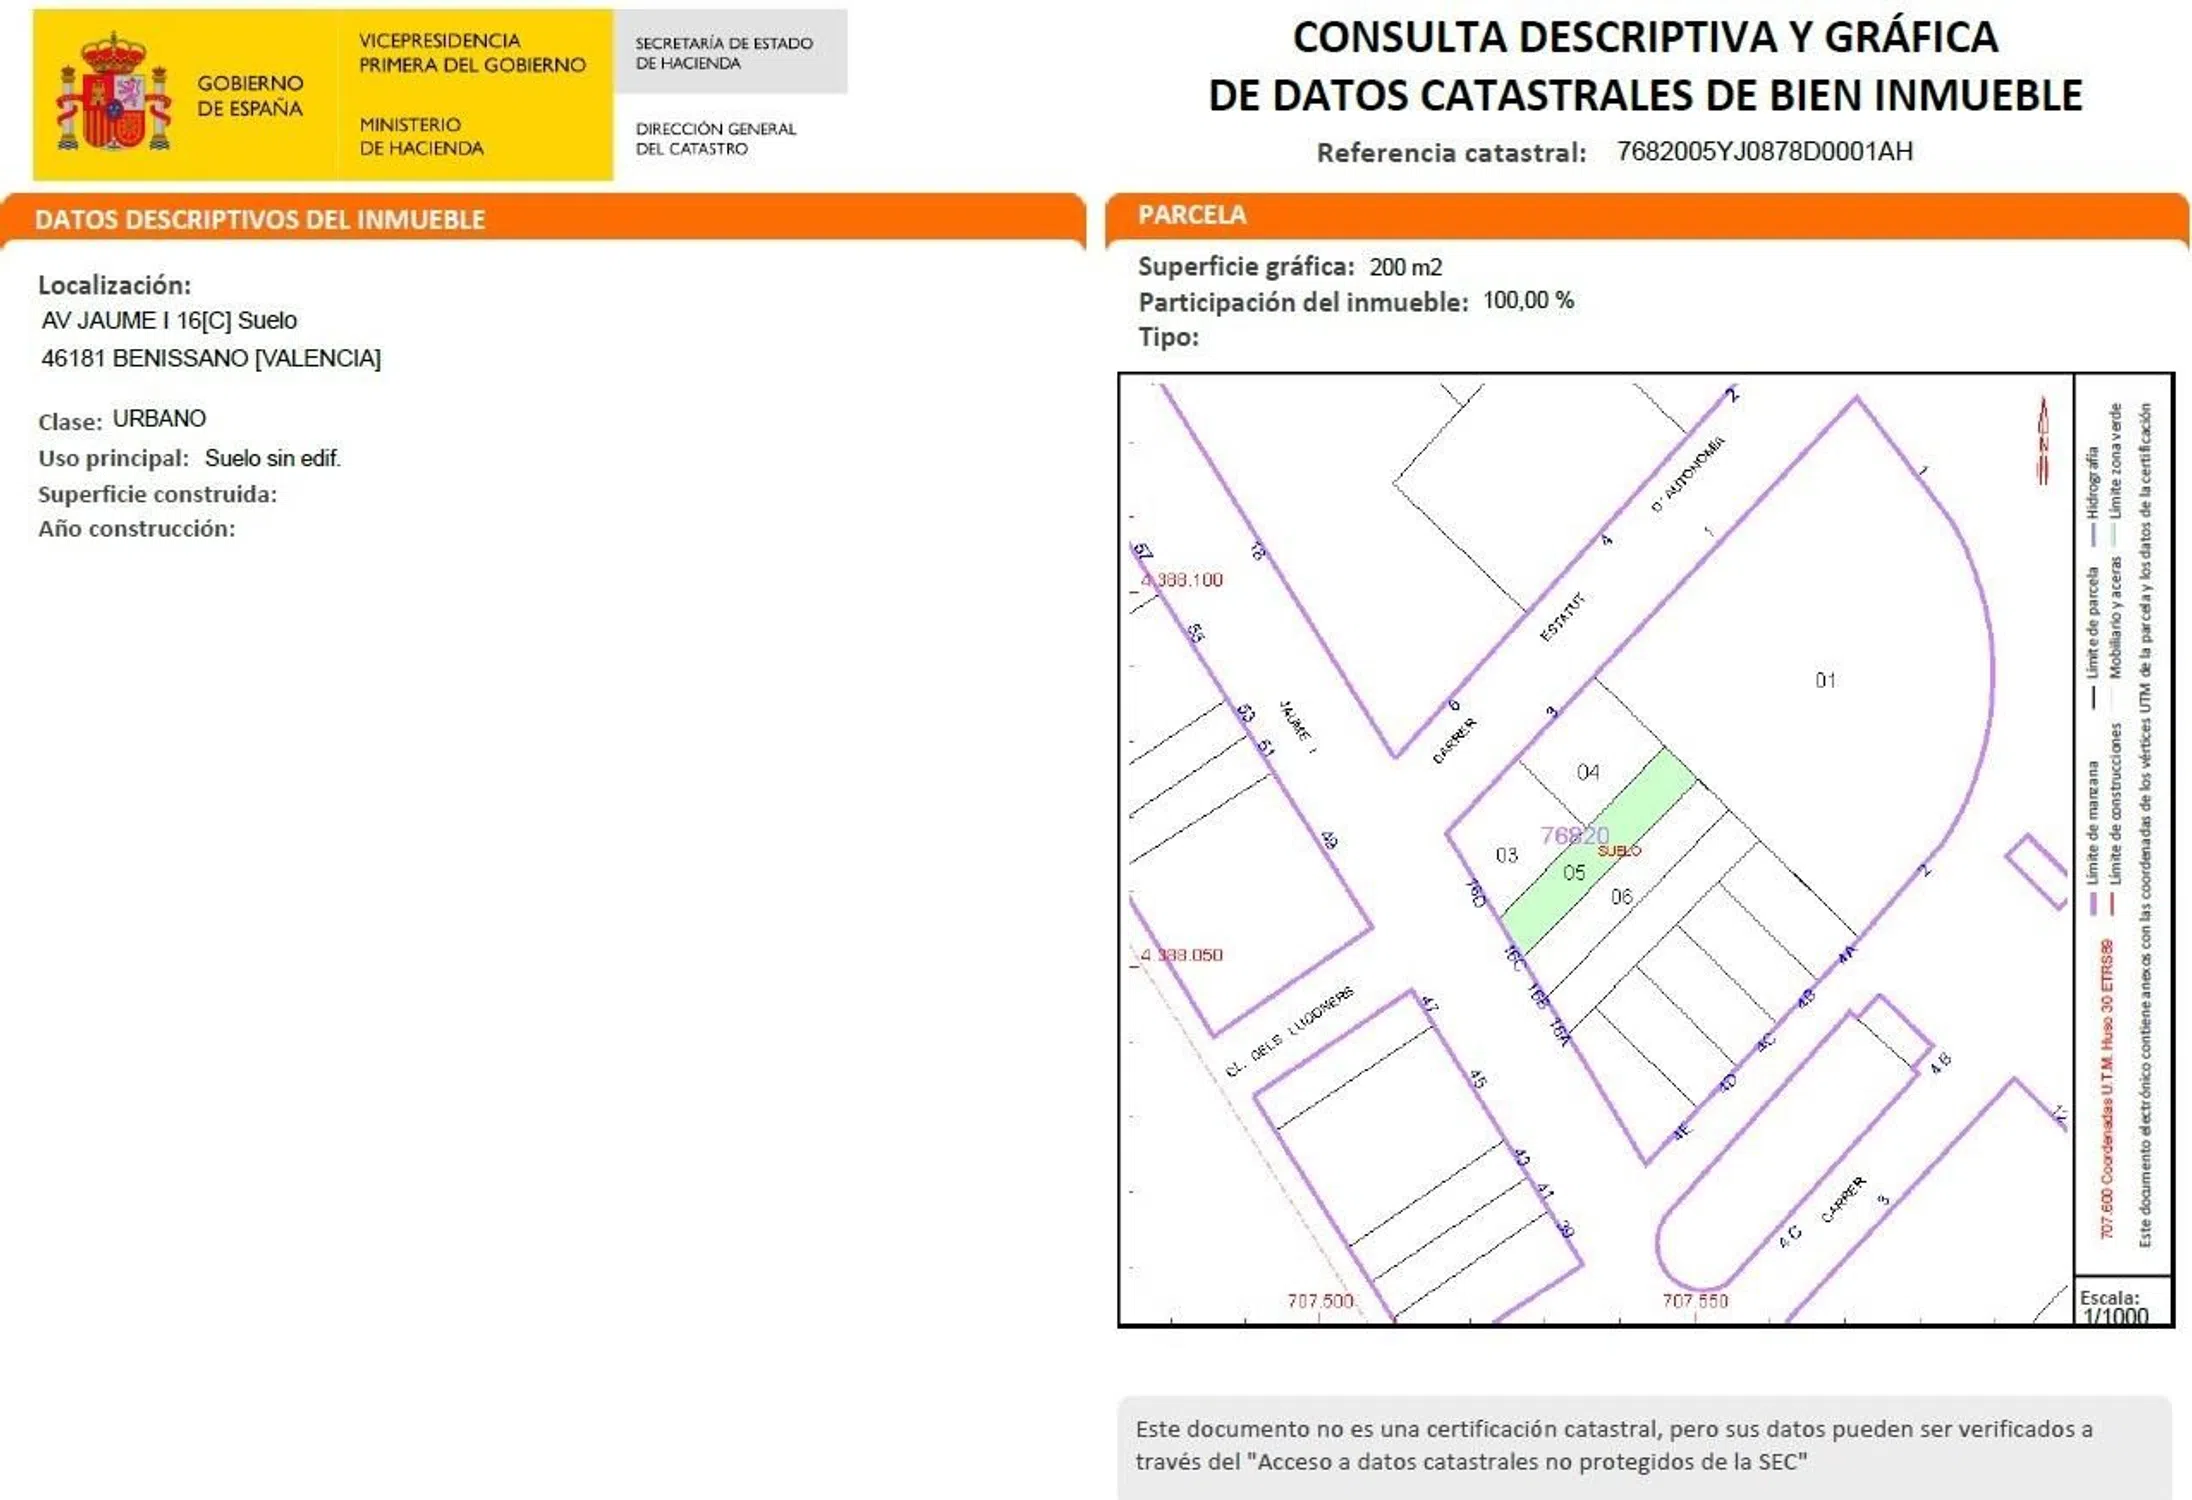Click the Spanish coat of arms emblem
Viewport: 2192px width, 1500px height.
[113, 93]
